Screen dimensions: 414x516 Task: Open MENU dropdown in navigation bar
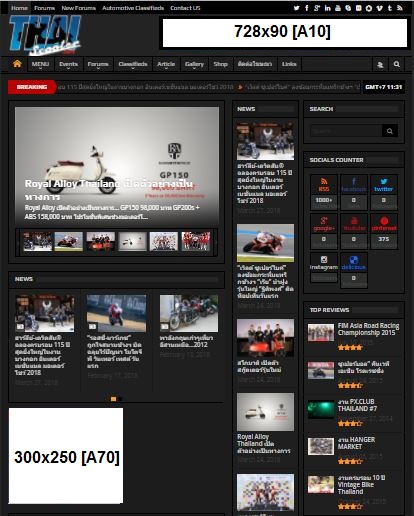coord(40,64)
